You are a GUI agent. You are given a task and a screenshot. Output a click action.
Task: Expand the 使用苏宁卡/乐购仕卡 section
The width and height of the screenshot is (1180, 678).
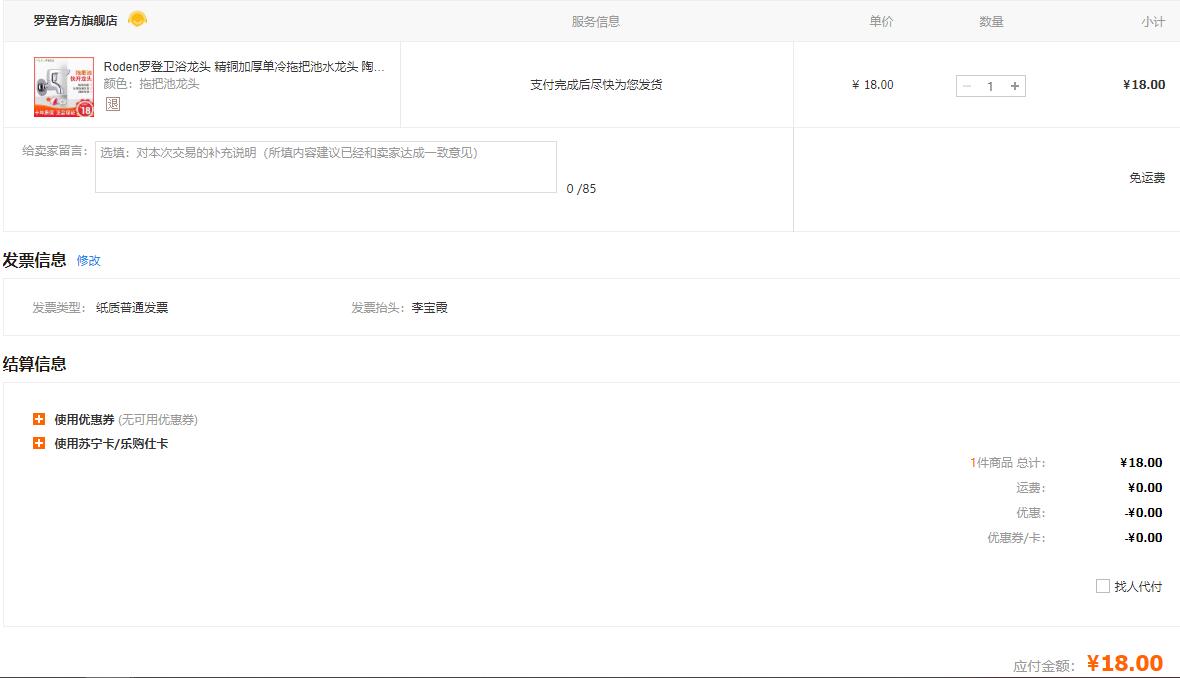[39, 443]
